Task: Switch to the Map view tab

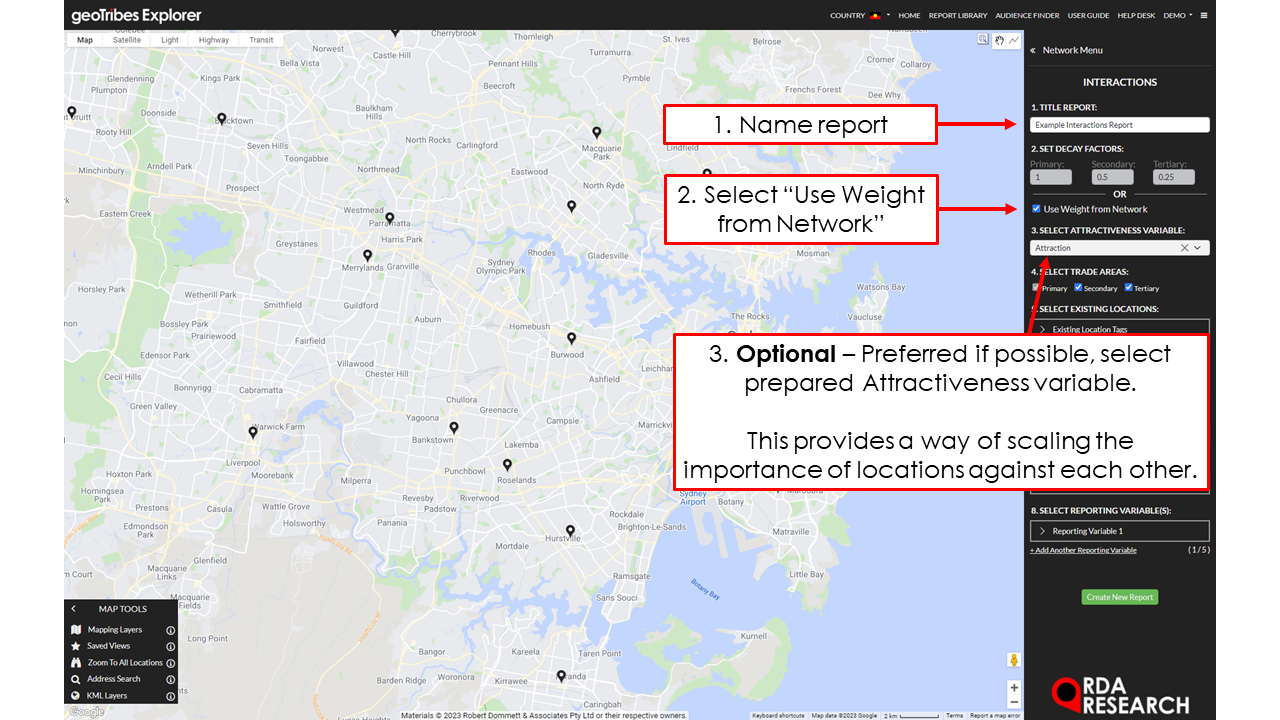Action: click(x=85, y=40)
